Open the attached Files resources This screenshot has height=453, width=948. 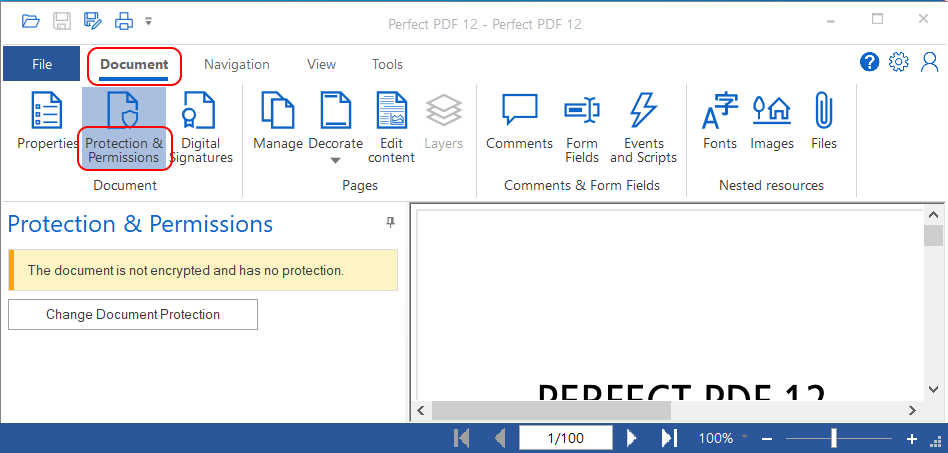[823, 120]
